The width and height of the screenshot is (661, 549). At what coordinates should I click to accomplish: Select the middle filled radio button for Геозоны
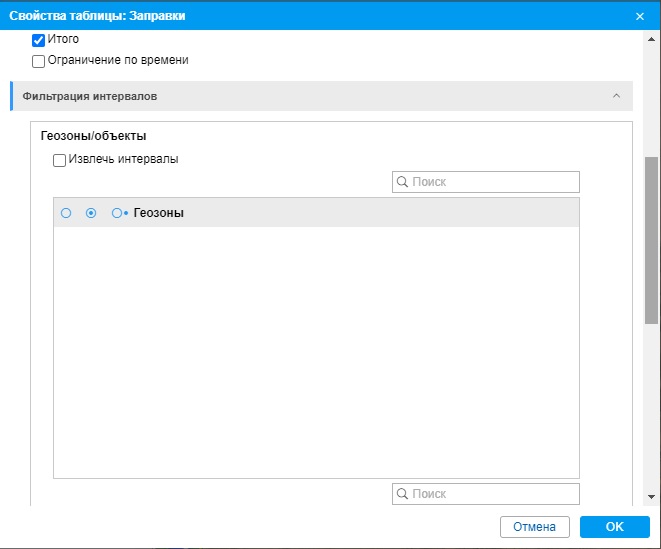(x=91, y=213)
